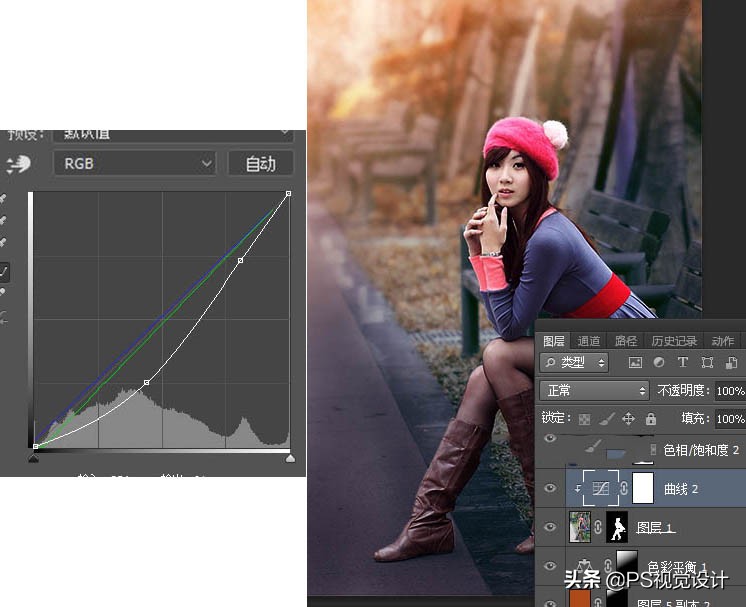
Task: Click the orange thumbnail of 图层 5 副本 2
Action: coord(580,598)
